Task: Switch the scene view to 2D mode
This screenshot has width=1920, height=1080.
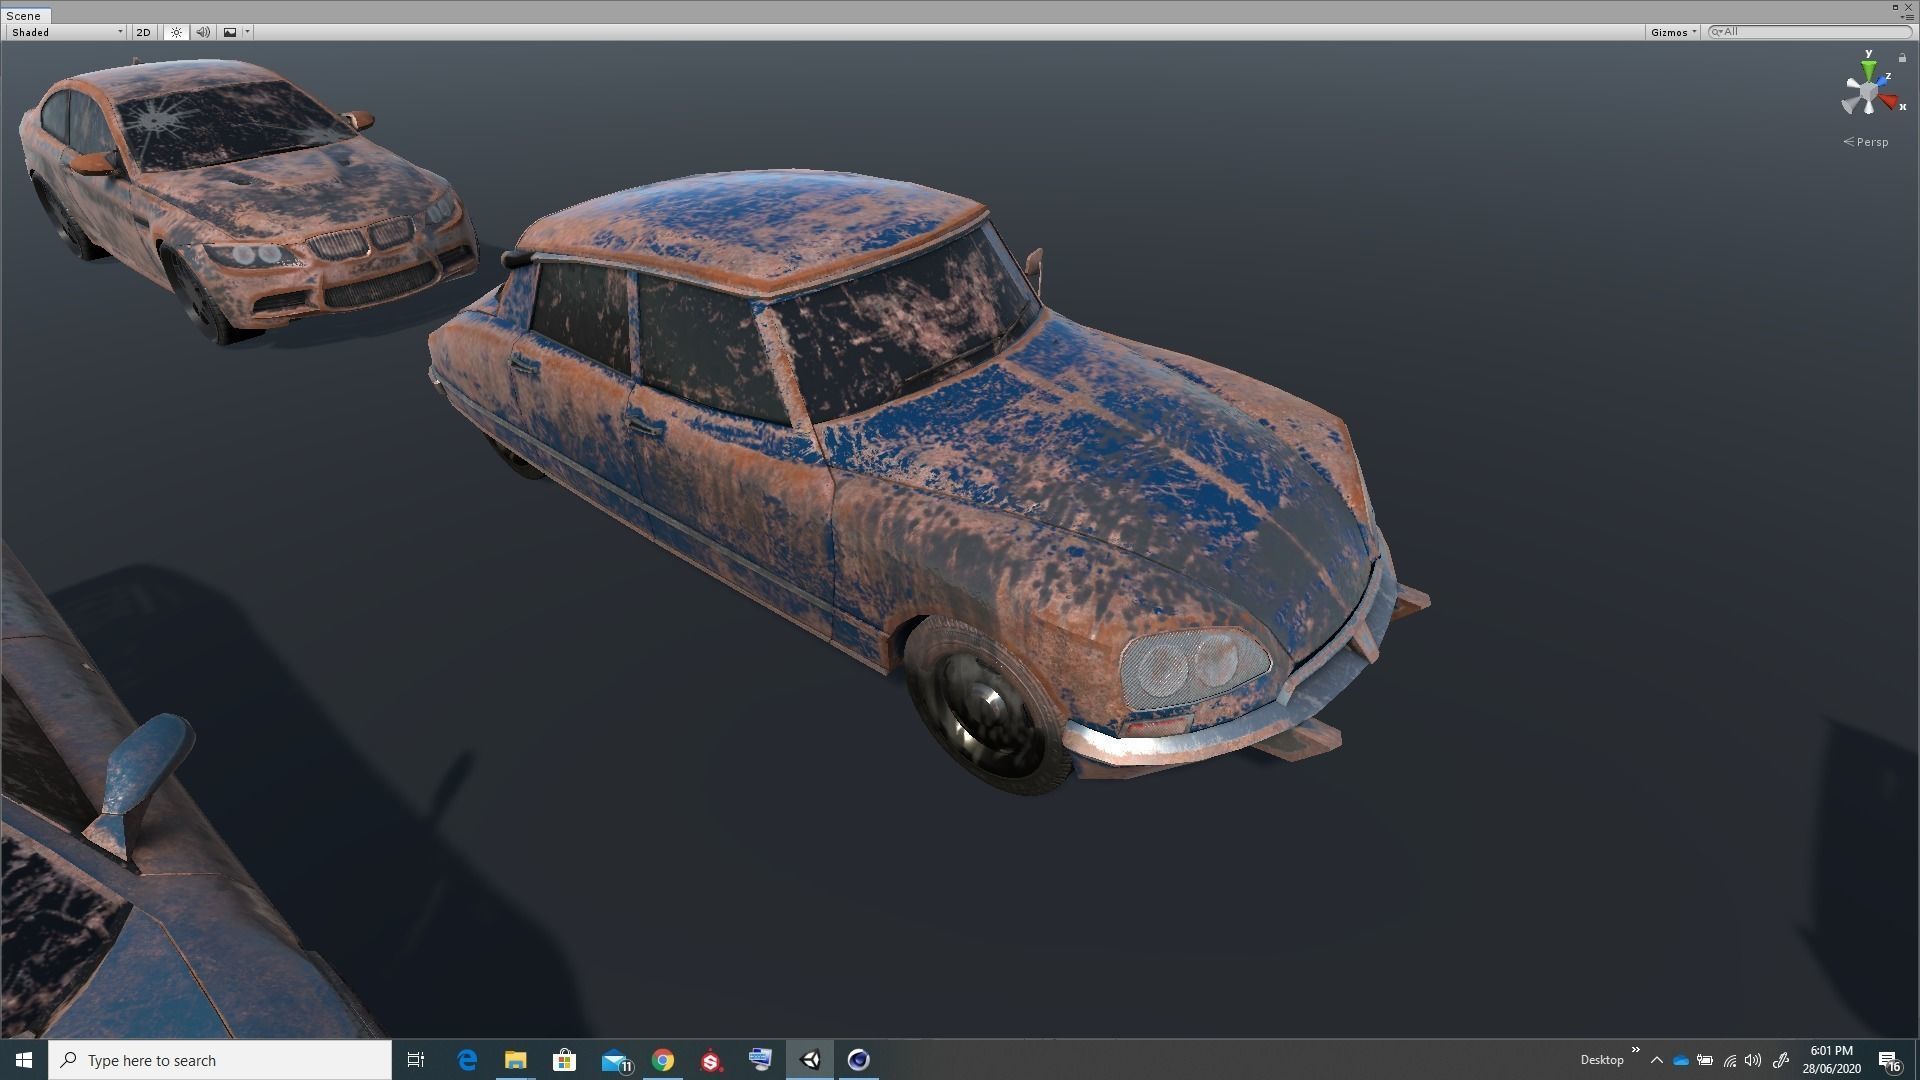Action: click(x=143, y=32)
